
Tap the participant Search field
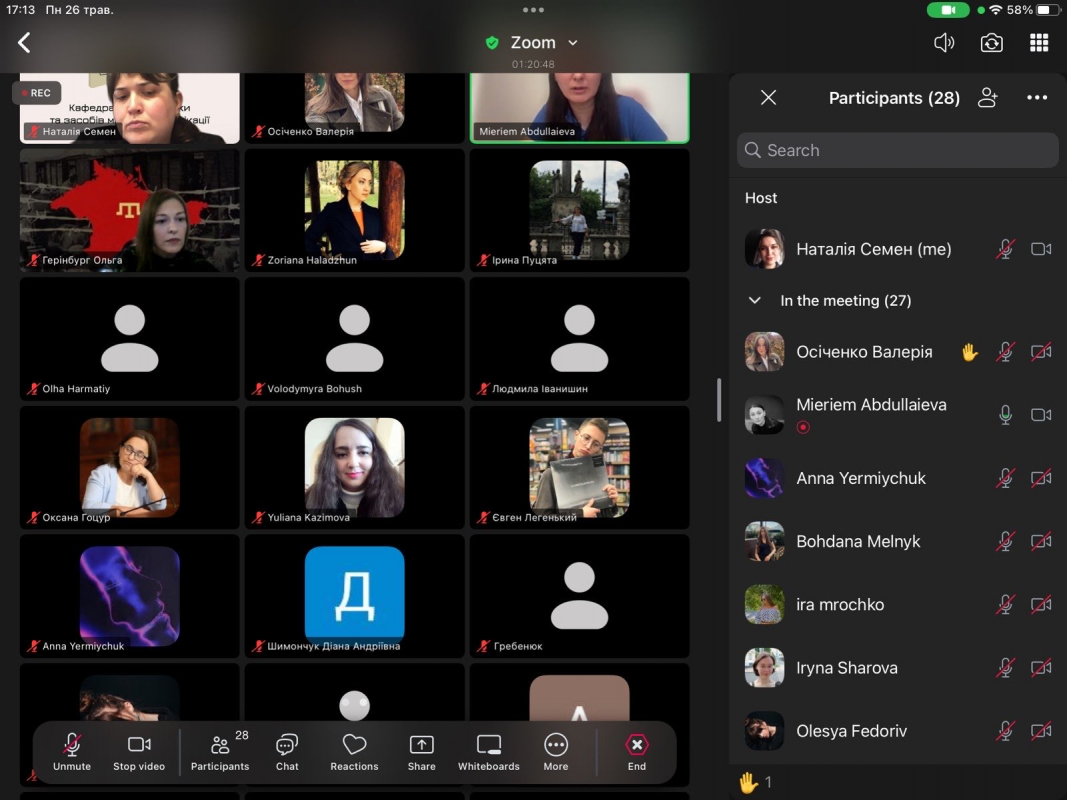[x=897, y=150]
